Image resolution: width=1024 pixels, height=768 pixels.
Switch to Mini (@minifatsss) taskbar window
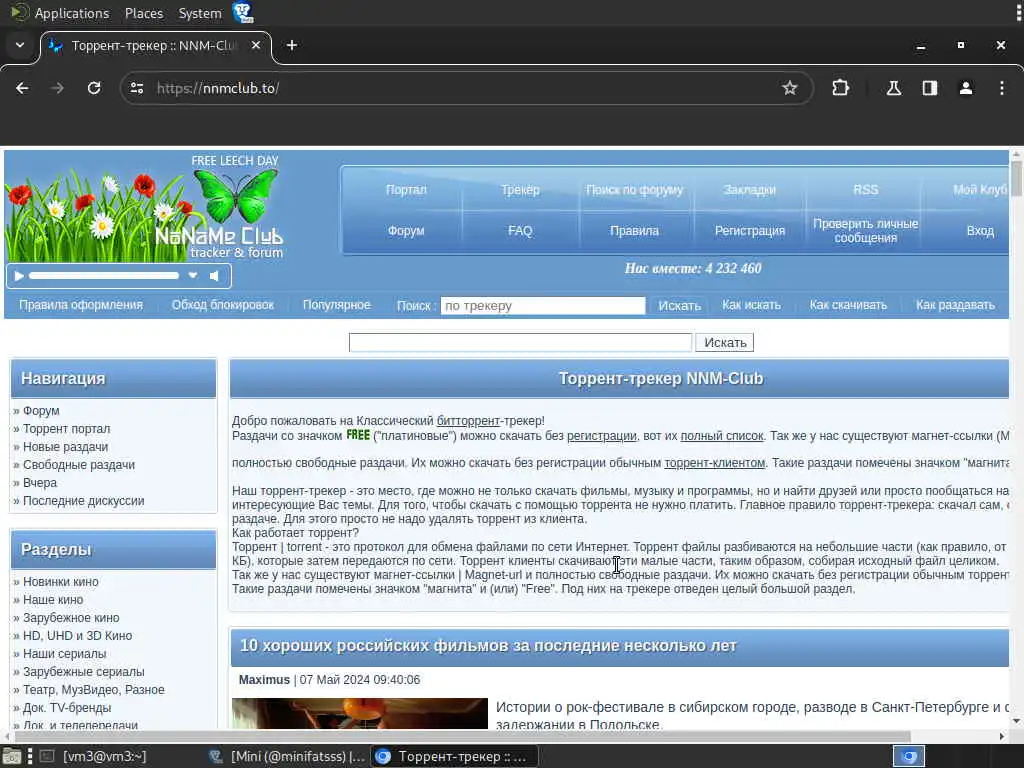tap(287, 756)
